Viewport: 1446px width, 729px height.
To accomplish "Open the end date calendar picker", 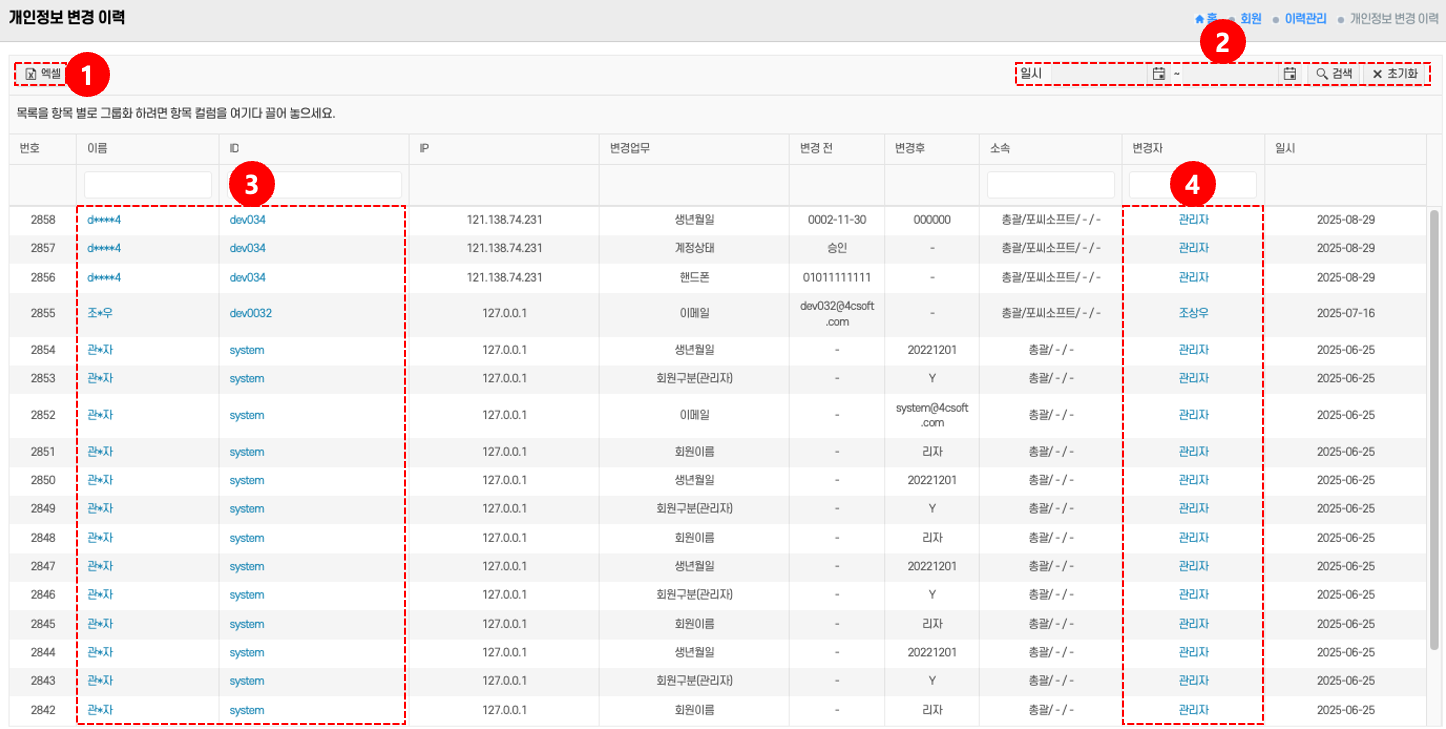I will (x=1290, y=74).
